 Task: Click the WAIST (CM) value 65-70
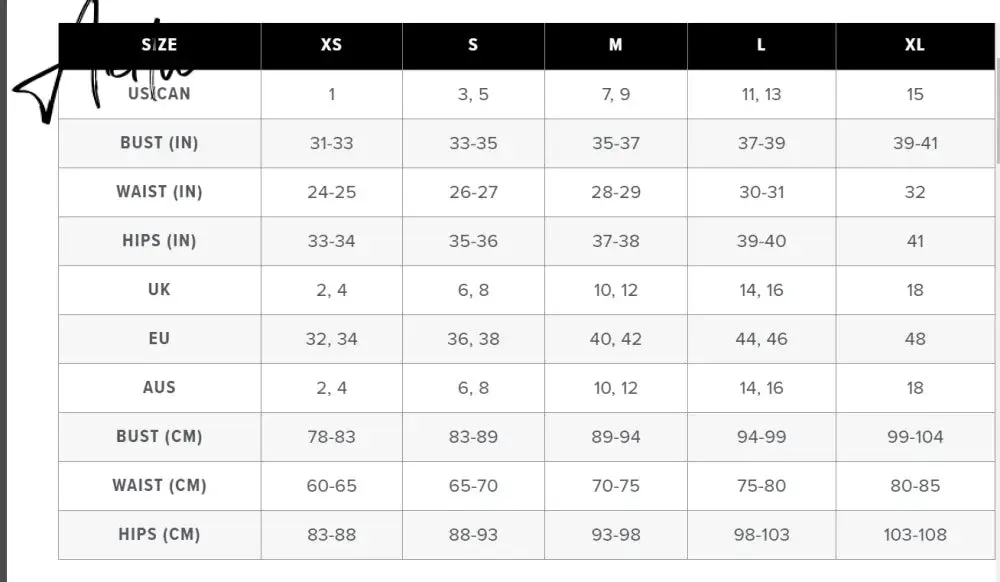tap(473, 486)
